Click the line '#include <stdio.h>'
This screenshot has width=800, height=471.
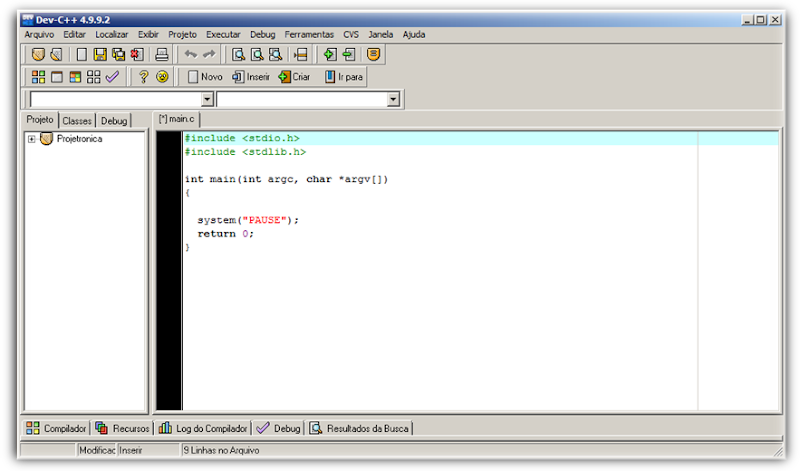click(242, 138)
